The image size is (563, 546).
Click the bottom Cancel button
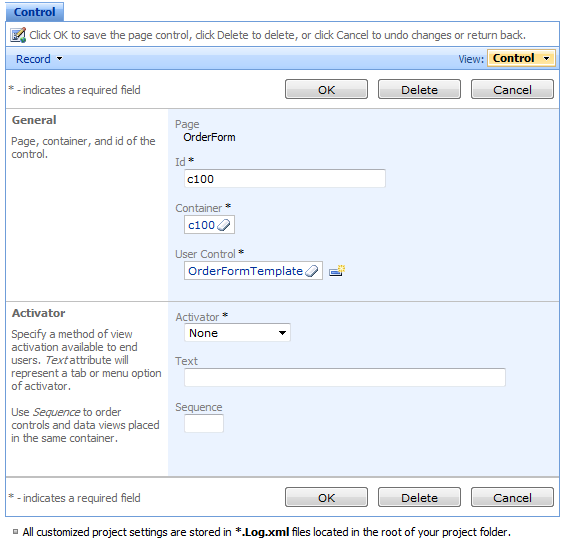tap(512, 498)
